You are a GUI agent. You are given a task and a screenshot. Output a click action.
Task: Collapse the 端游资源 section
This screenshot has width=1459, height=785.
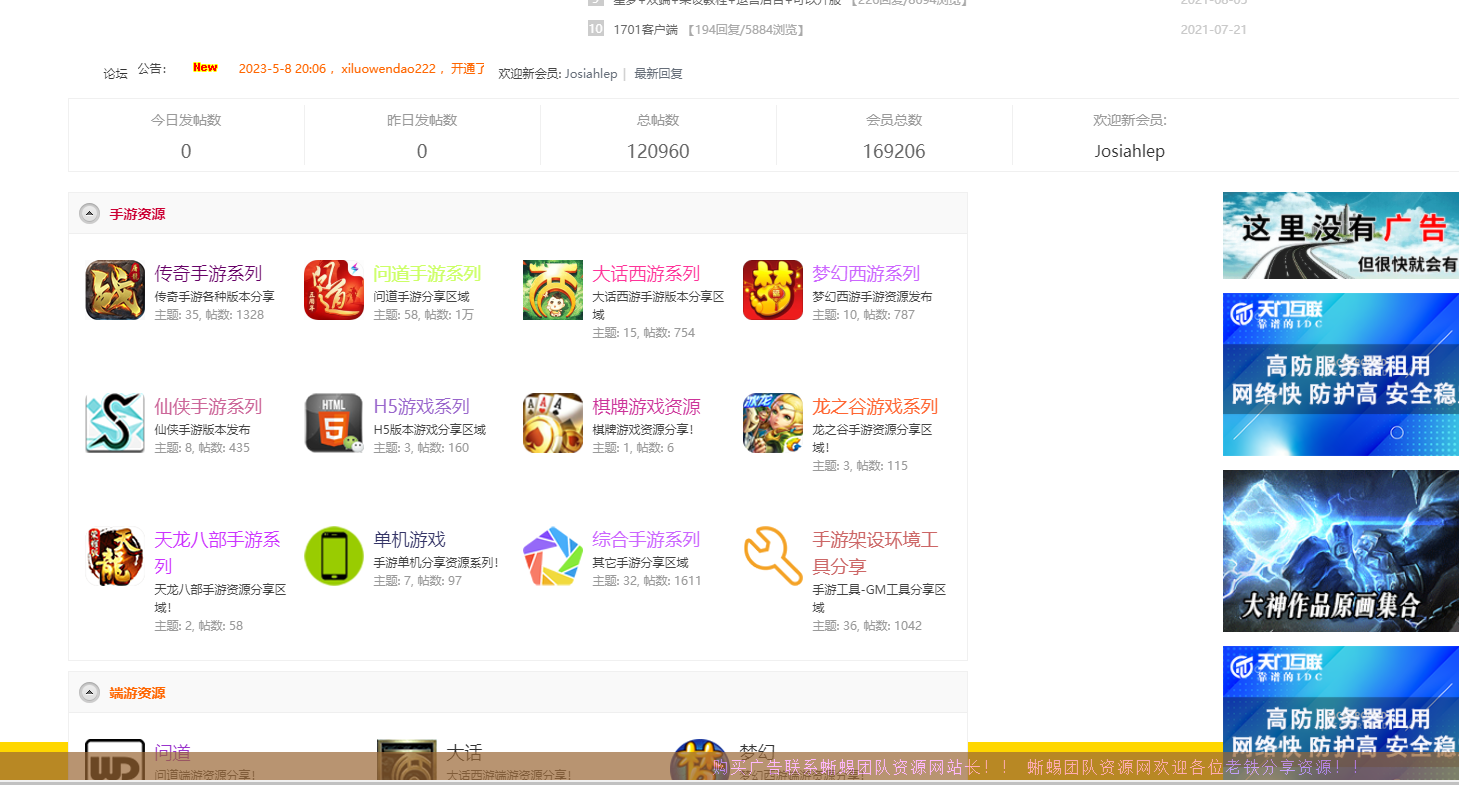(x=90, y=693)
